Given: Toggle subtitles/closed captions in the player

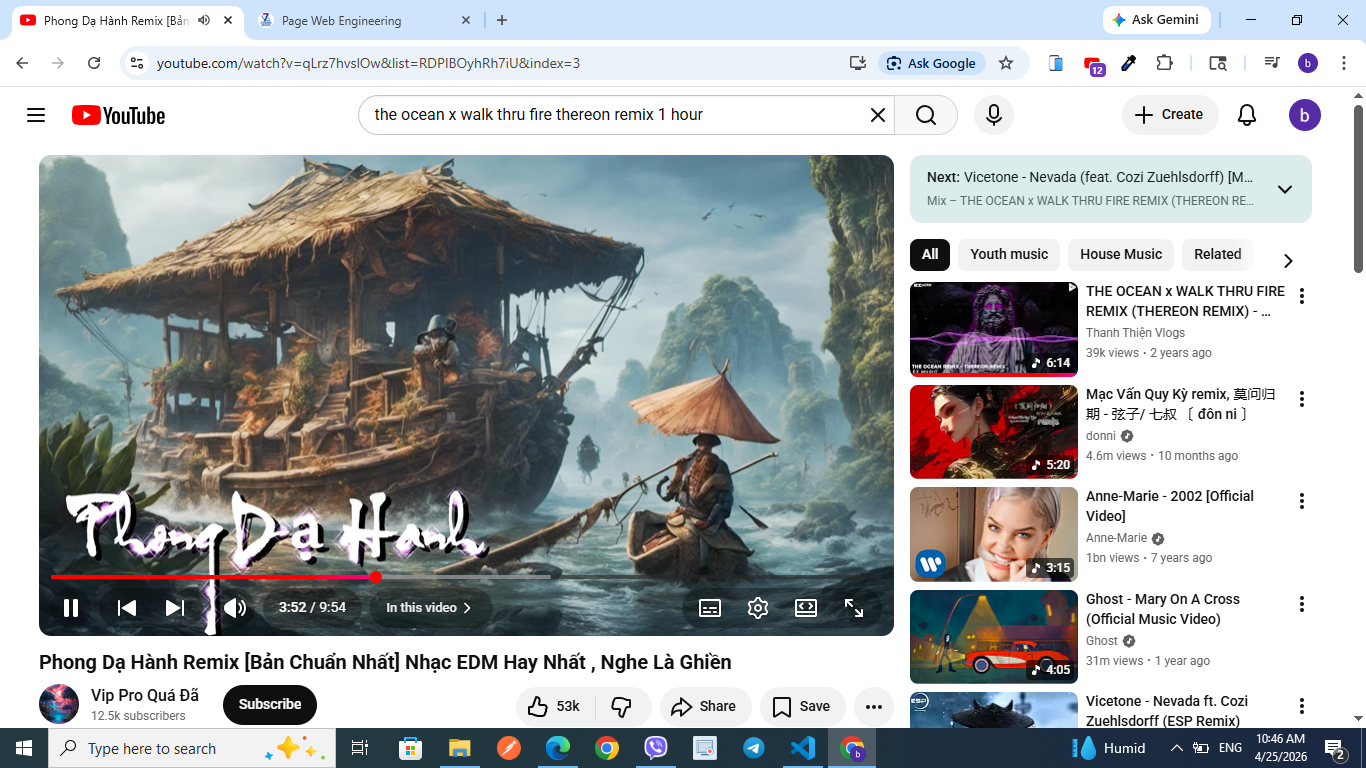Looking at the screenshot, I should (710, 608).
